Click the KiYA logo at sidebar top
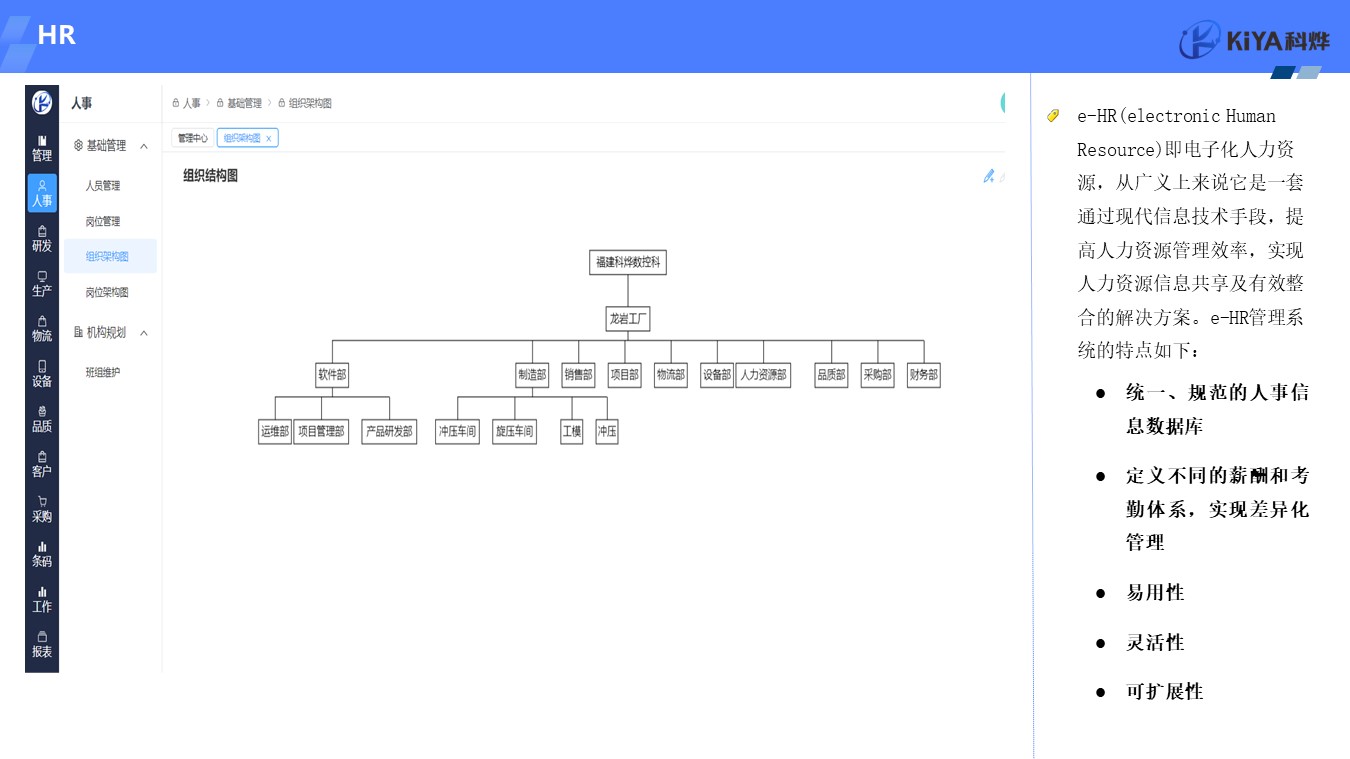The width and height of the screenshot is (1350, 759). click(x=42, y=102)
